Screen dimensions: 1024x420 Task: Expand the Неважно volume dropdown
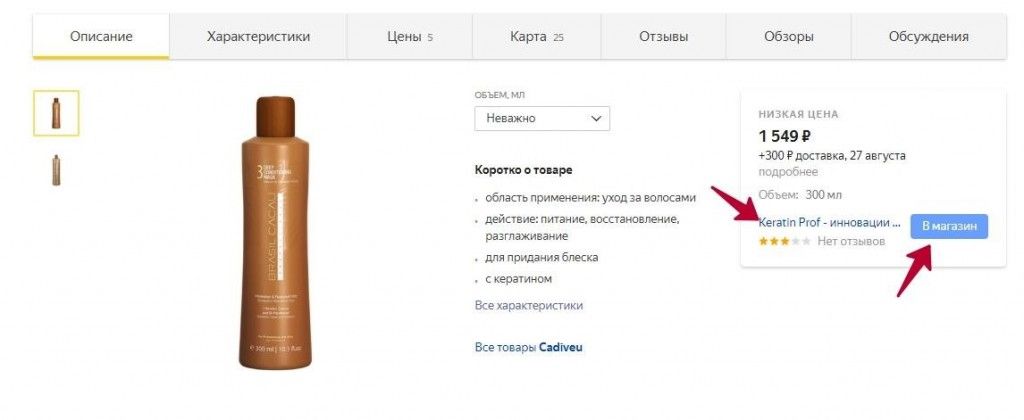(542, 118)
